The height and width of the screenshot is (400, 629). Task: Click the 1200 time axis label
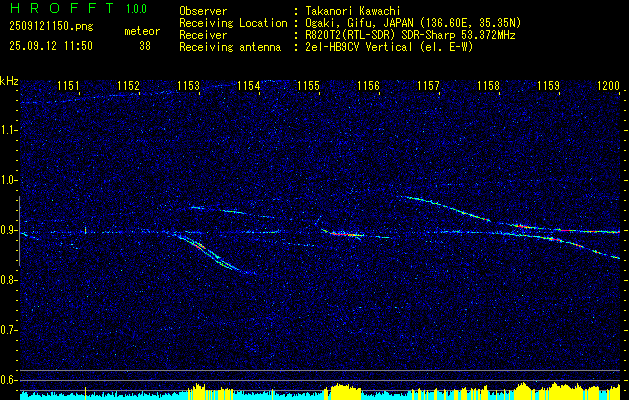[609, 86]
